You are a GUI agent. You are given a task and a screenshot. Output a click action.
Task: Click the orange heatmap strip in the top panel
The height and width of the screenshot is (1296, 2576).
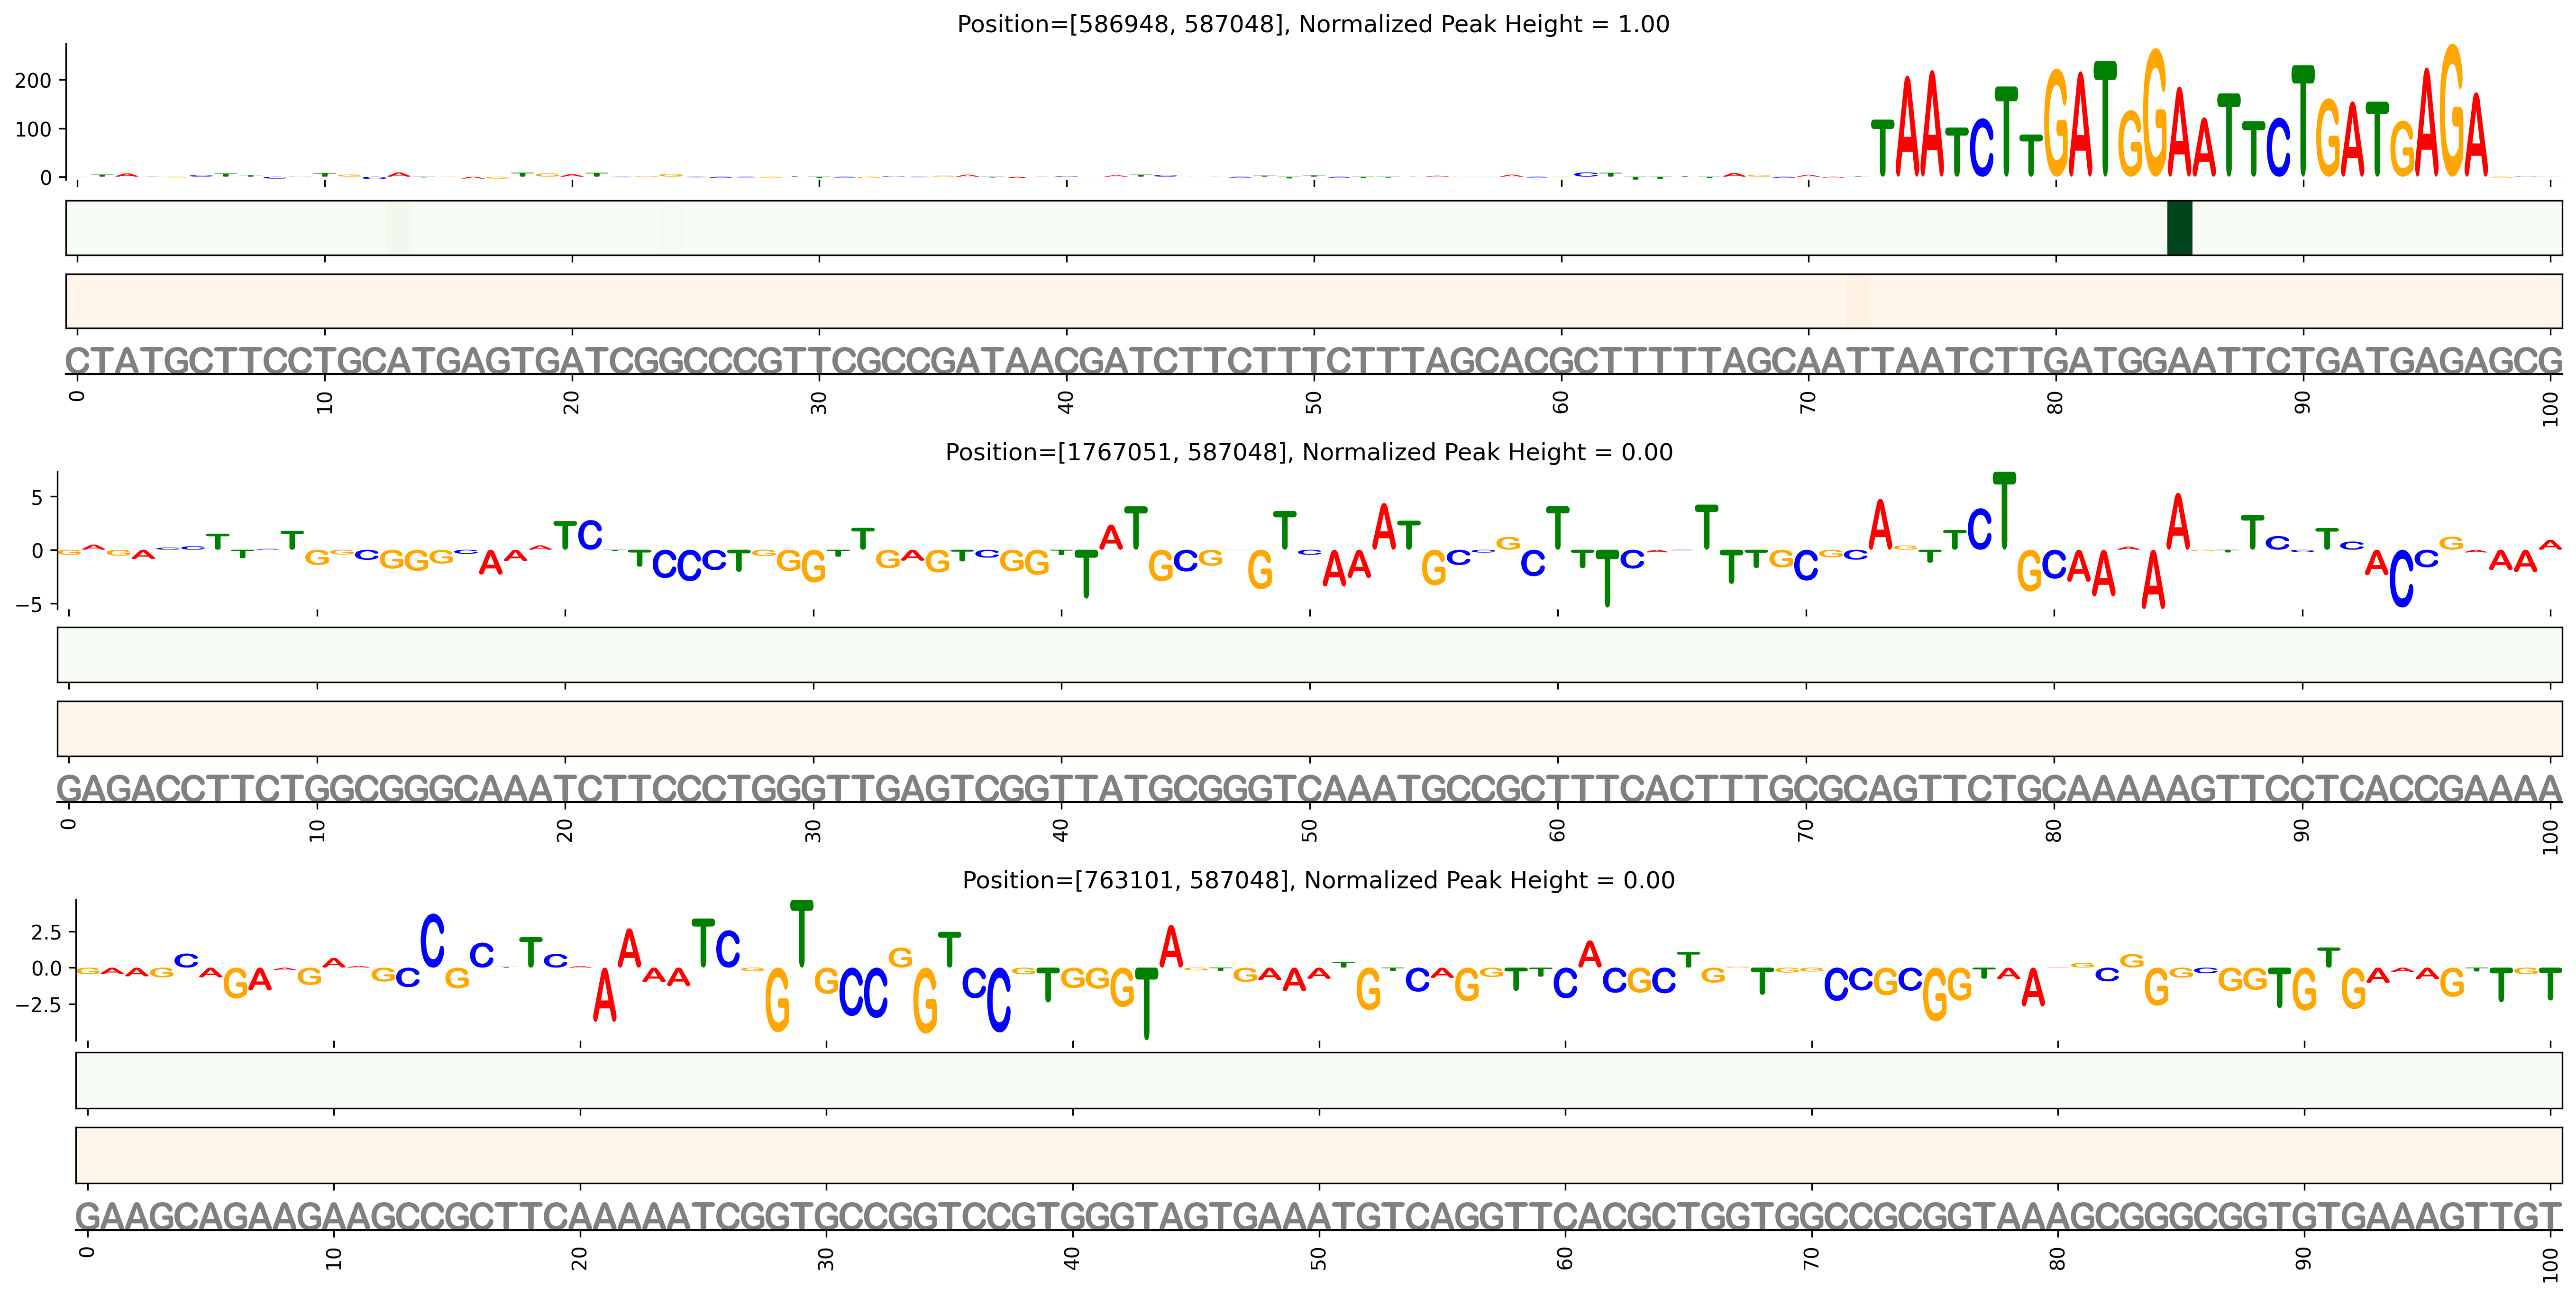(x=1314, y=301)
